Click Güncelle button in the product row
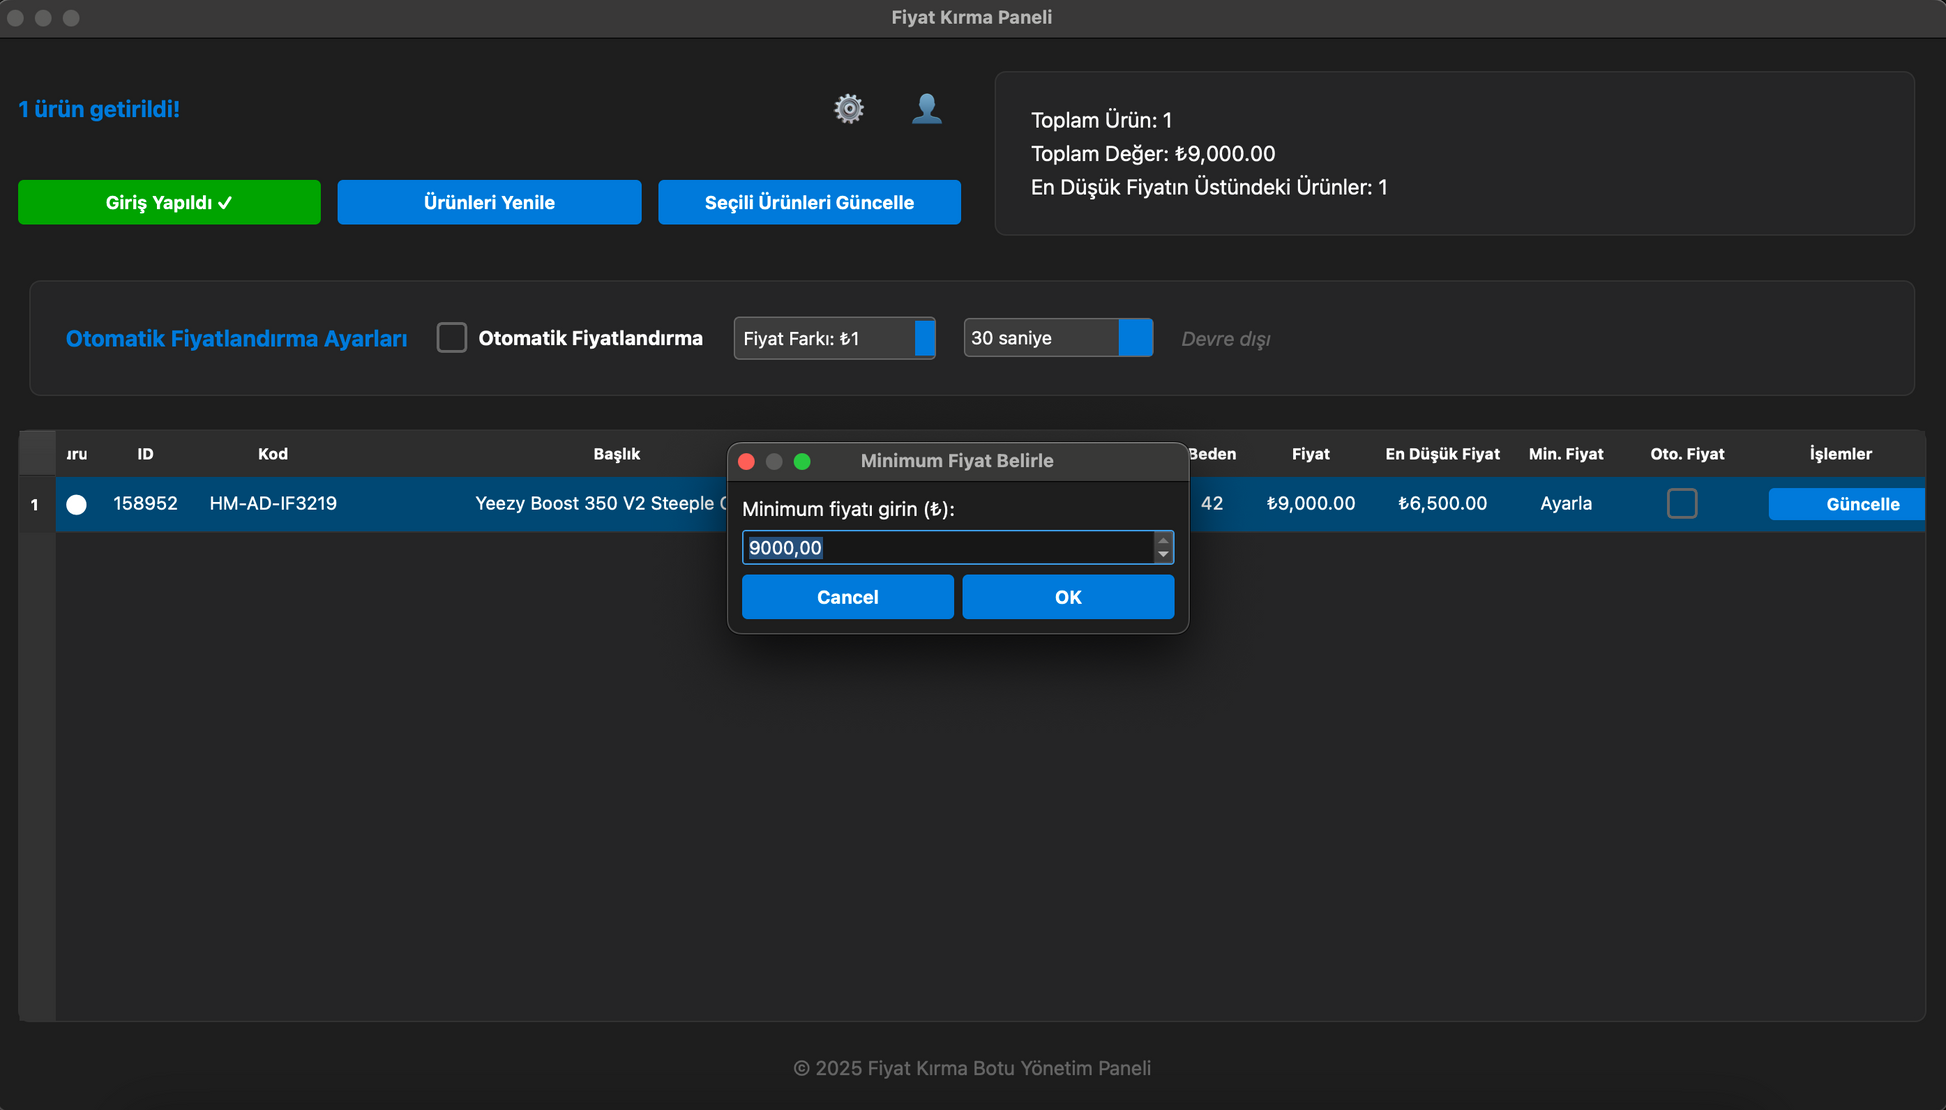This screenshot has width=1946, height=1110. (x=1847, y=504)
